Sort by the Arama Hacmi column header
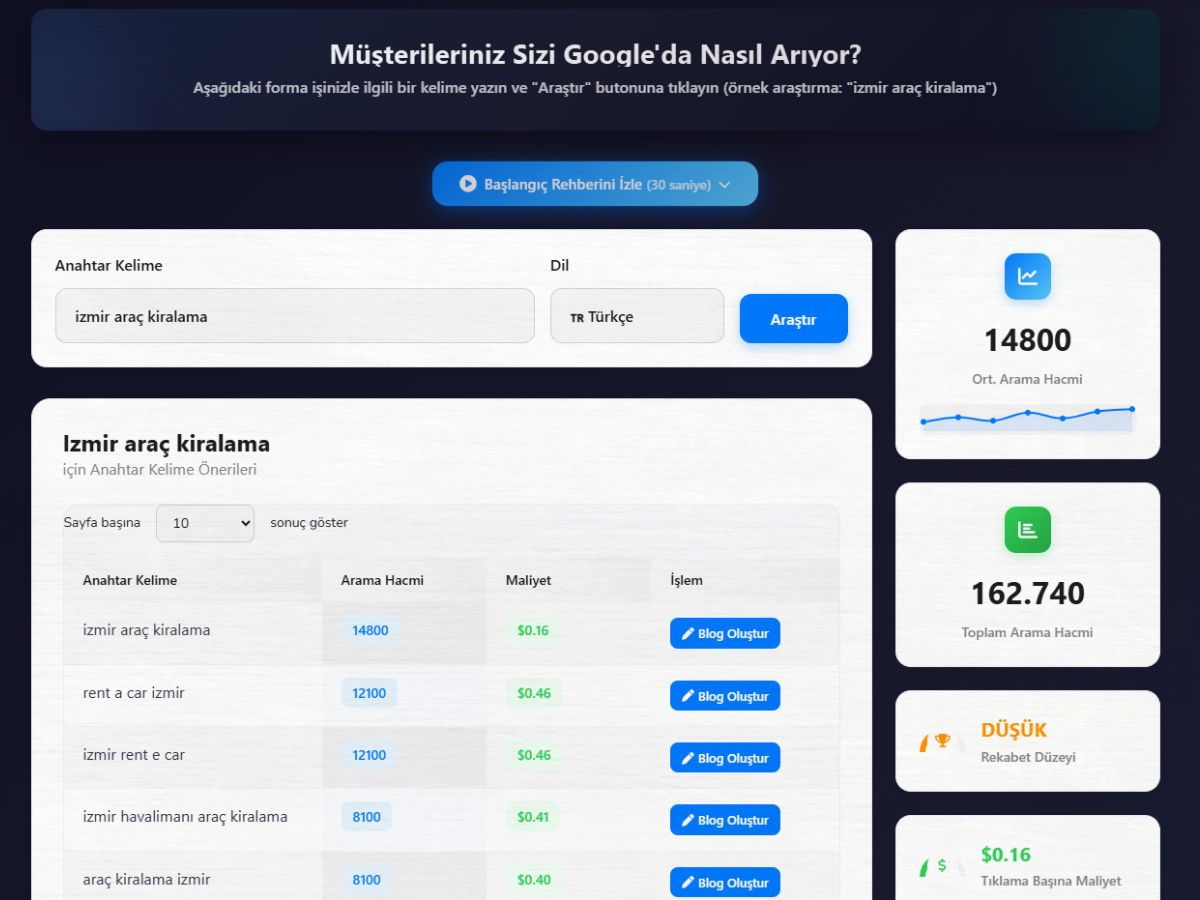Image resolution: width=1200 pixels, height=900 pixels. tap(382, 580)
